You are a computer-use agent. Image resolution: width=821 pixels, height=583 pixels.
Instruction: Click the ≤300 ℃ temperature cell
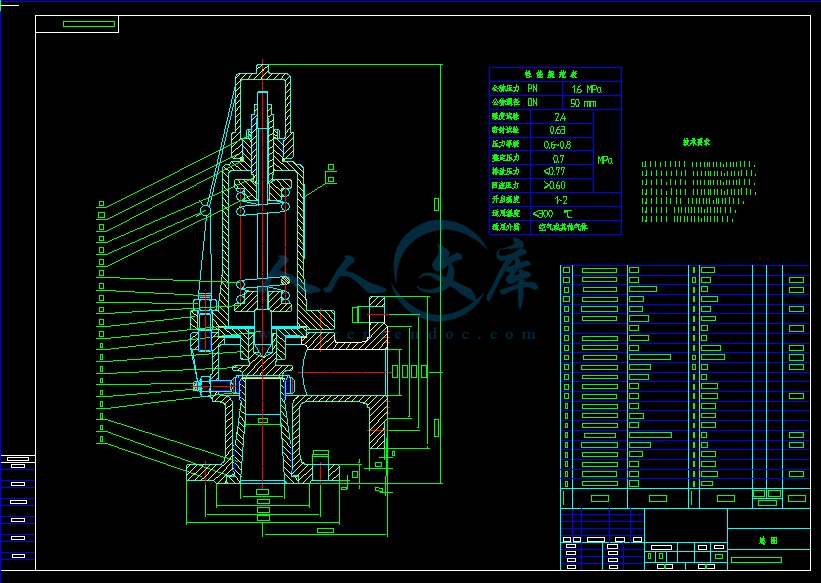point(553,213)
